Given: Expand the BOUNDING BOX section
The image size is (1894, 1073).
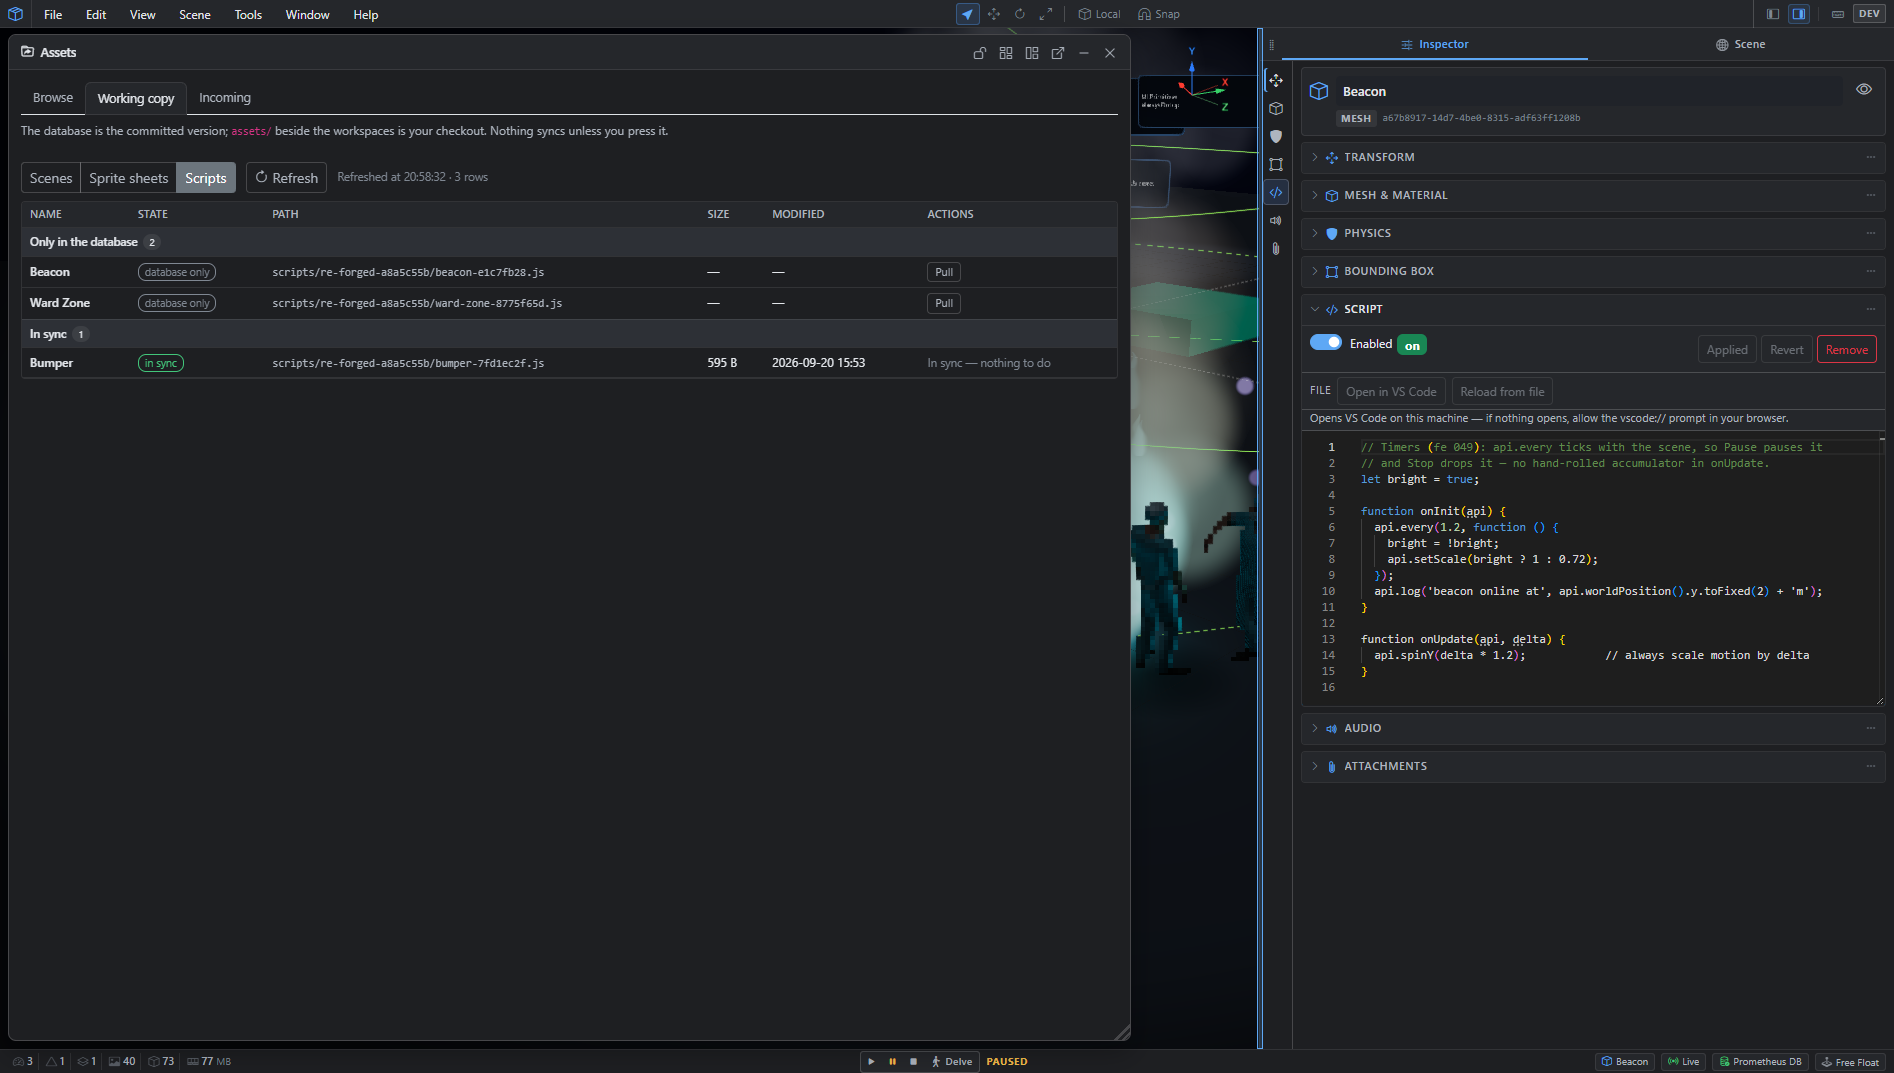Looking at the screenshot, I should tap(1593, 271).
